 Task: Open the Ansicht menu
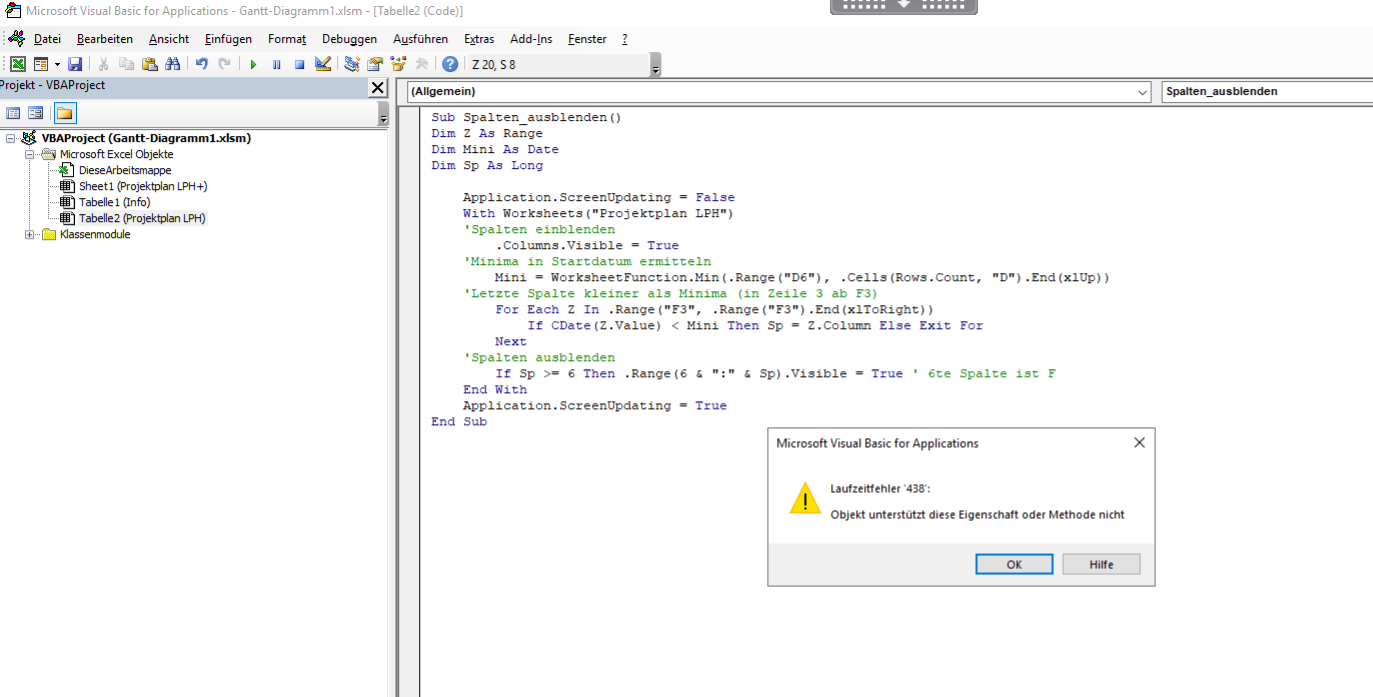(x=169, y=39)
